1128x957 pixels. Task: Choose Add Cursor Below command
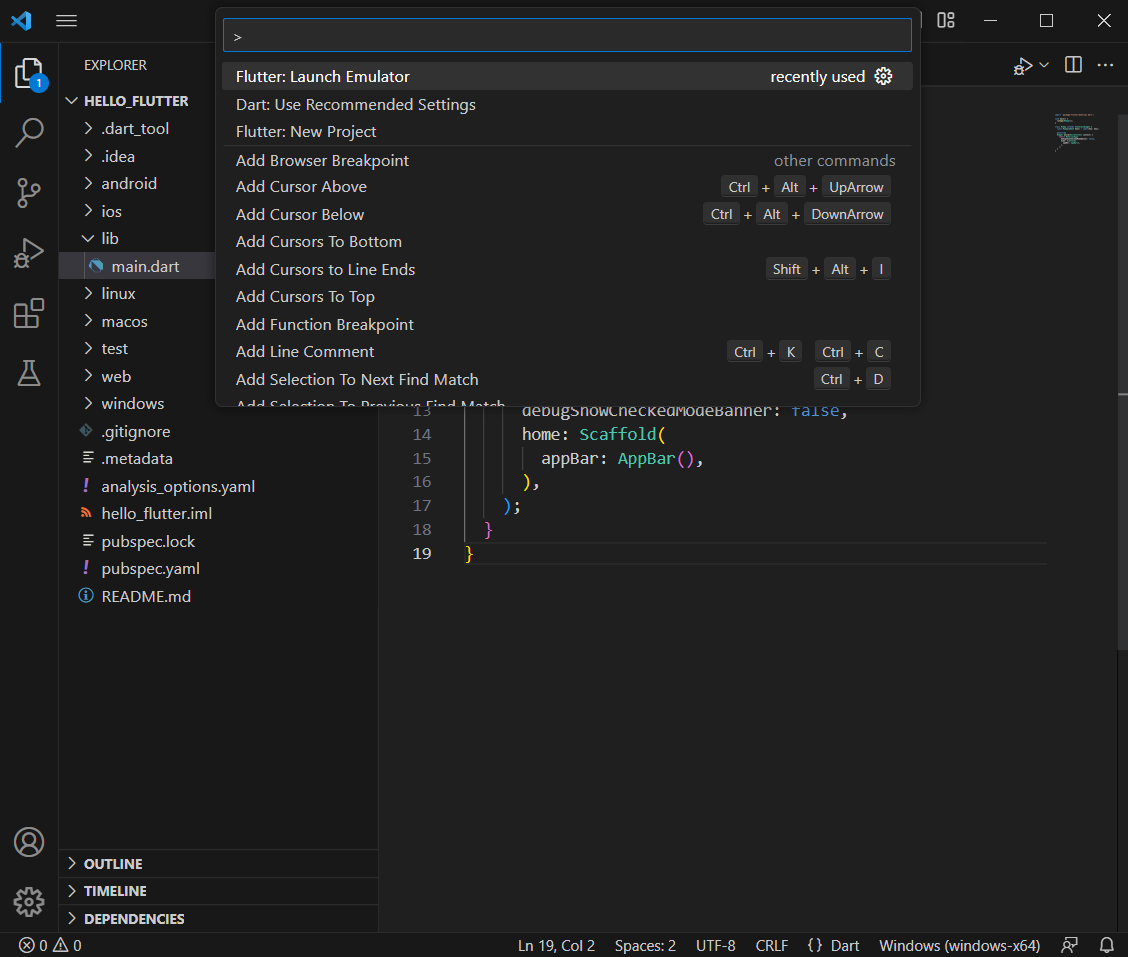coord(567,214)
